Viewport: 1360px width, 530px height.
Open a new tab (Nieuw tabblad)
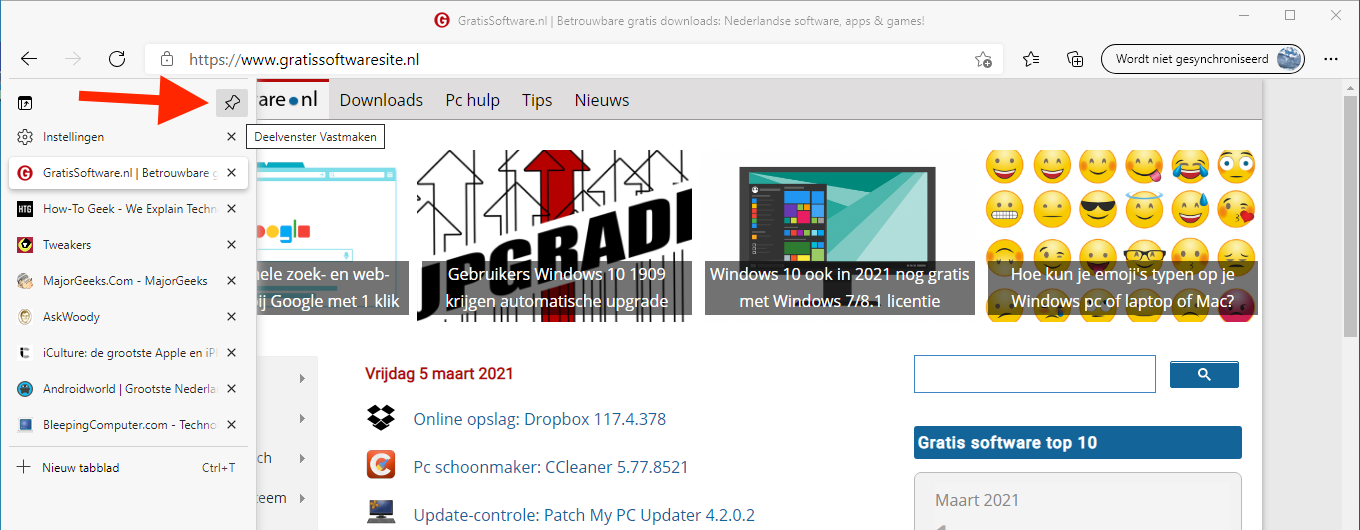[x=80, y=467]
